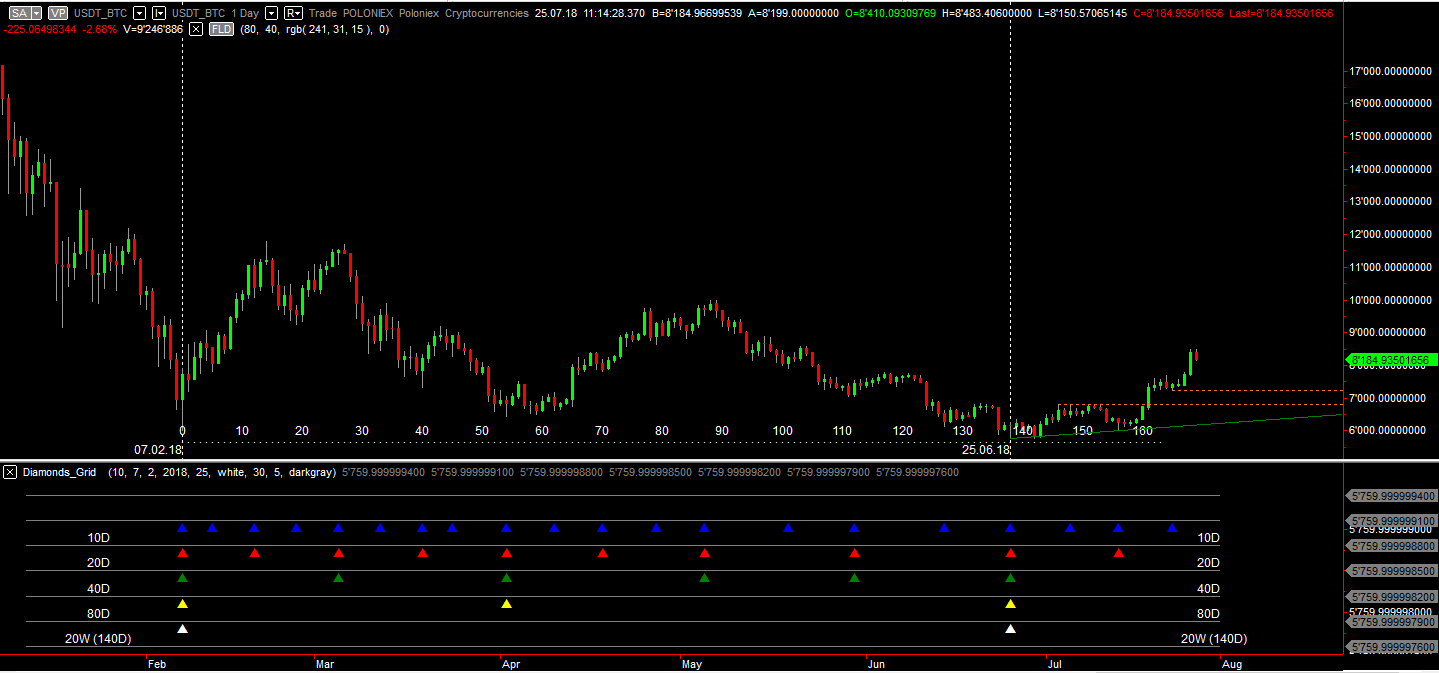This screenshot has height=673, width=1439.
Task: Click the yellow 80D triangle near April
Action: pos(507,604)
